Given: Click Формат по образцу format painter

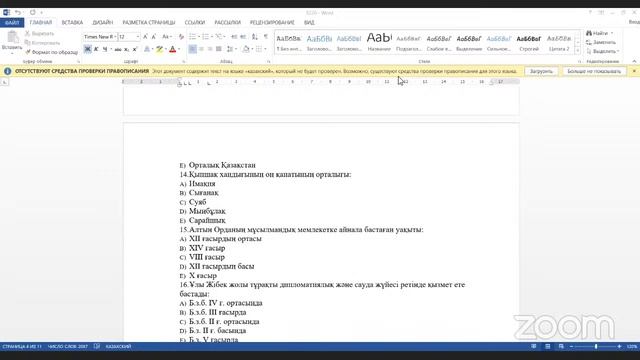Looking at the screenshot, I should click(x=51, y=52).
